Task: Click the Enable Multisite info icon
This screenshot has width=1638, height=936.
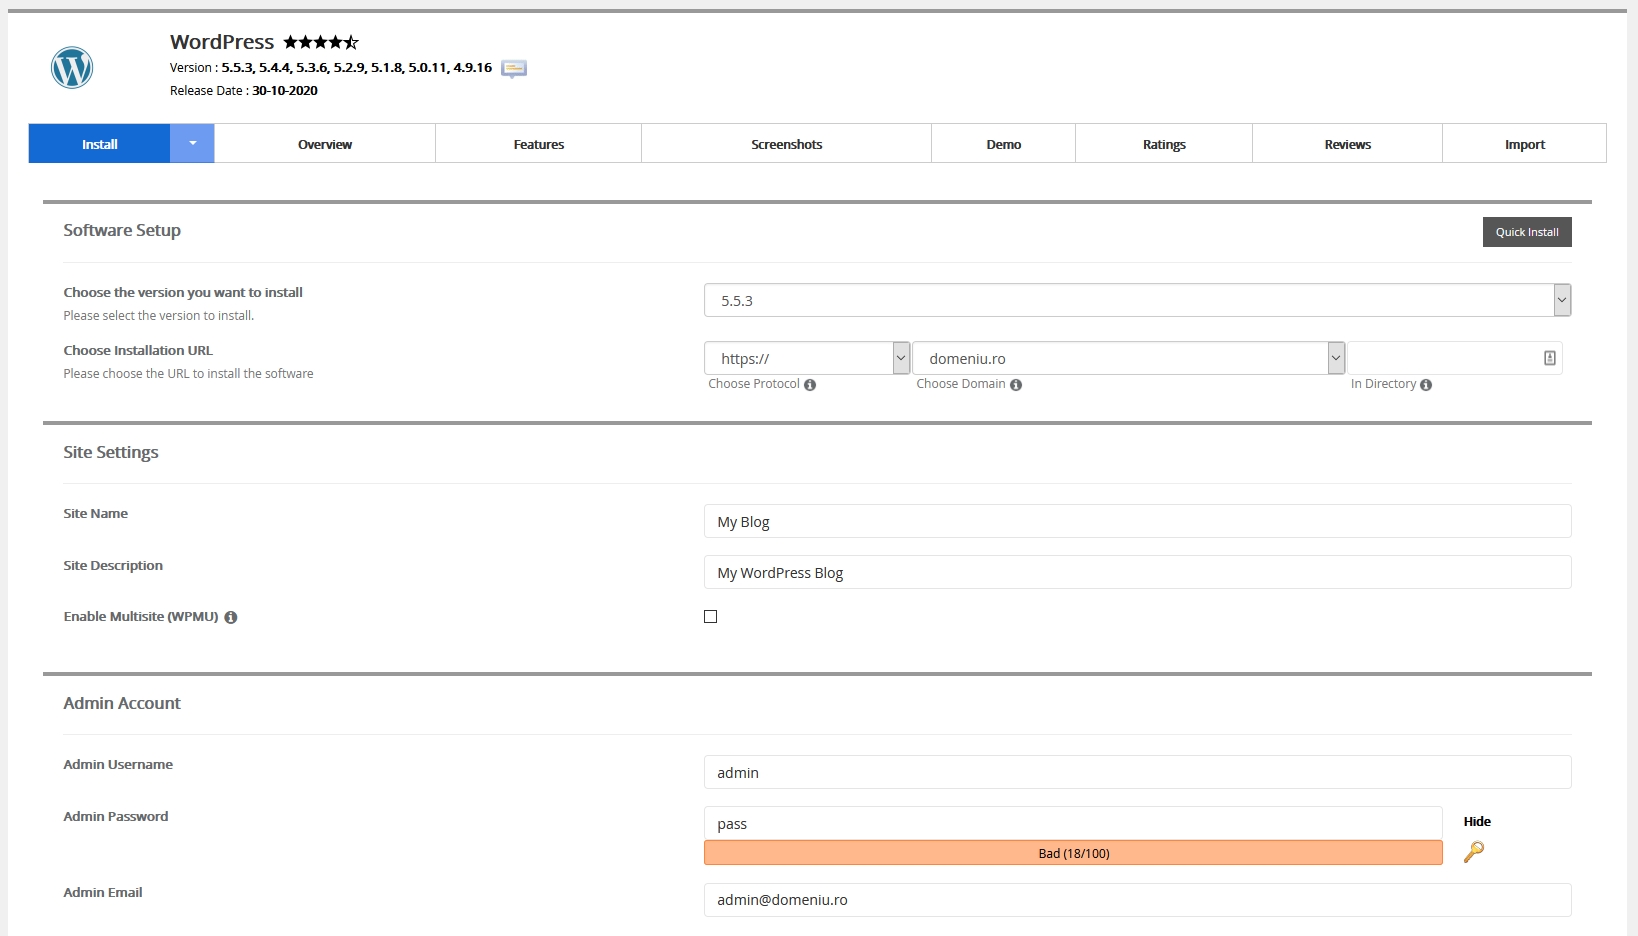Action: coord(231,618)
